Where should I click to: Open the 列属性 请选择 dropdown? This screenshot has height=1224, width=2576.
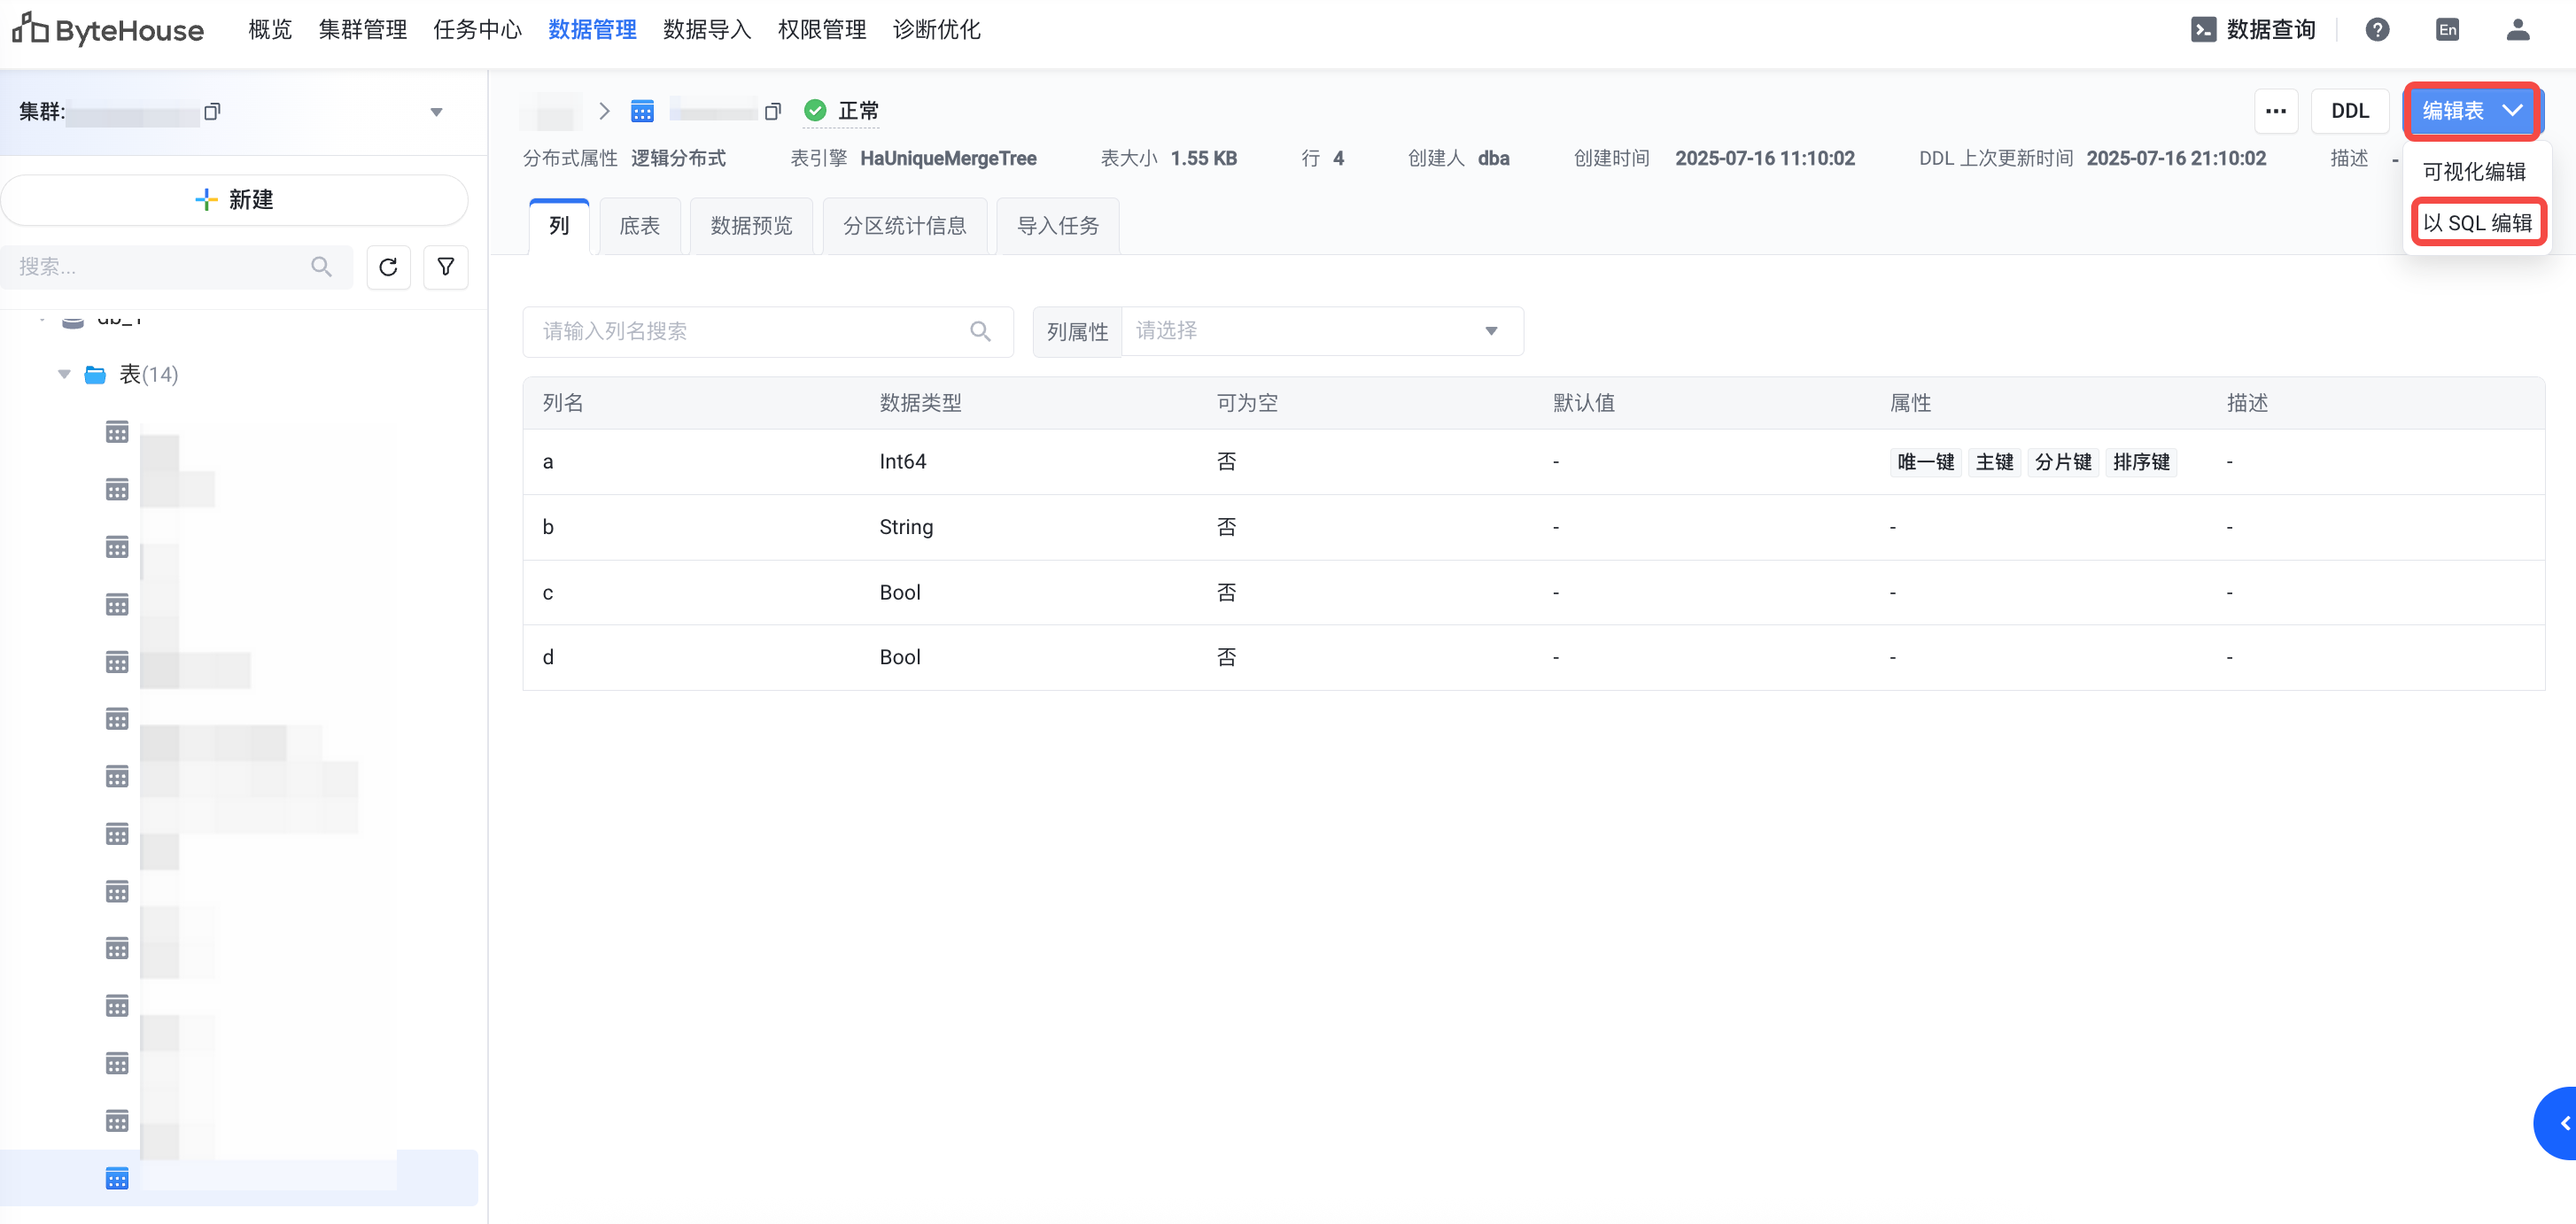tap(1321, 331)
